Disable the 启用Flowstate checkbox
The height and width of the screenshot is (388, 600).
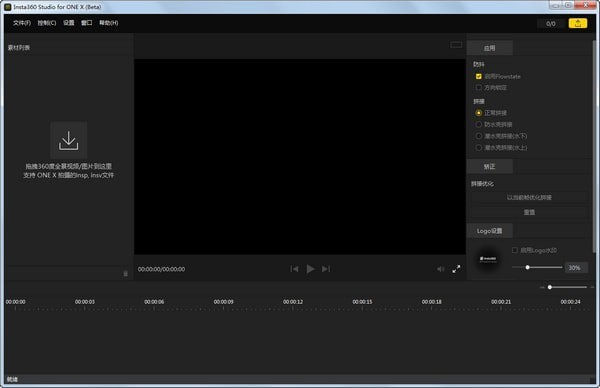click(x=478, y=77)
